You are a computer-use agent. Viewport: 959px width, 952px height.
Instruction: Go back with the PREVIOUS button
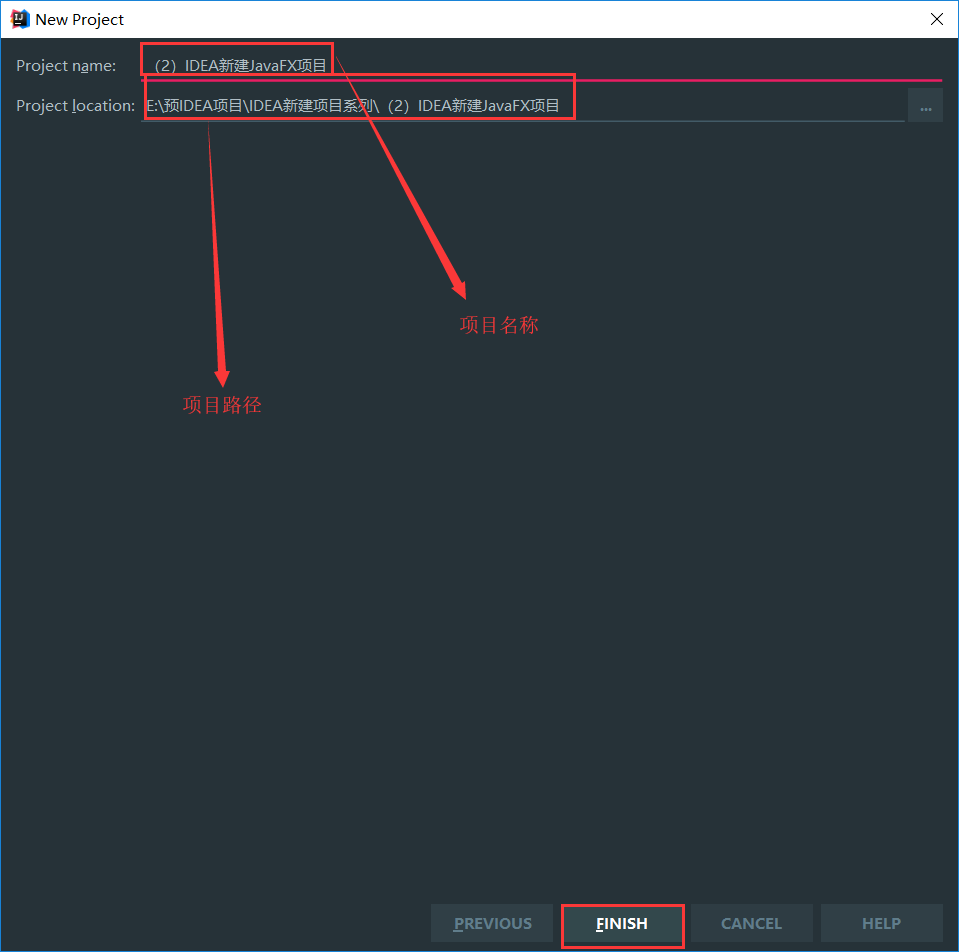[x=491, y=923]
